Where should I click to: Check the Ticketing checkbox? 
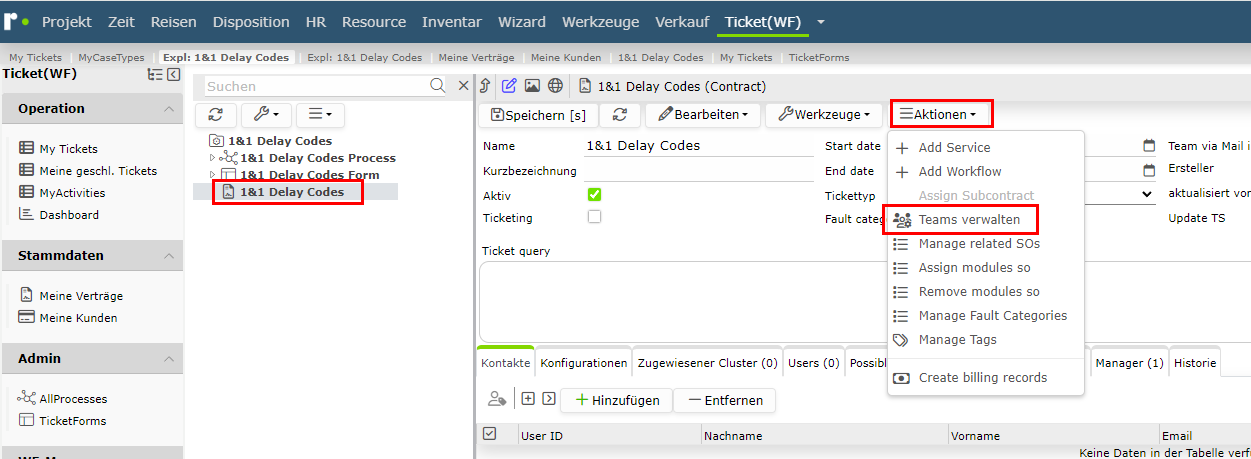click(594, 217)
